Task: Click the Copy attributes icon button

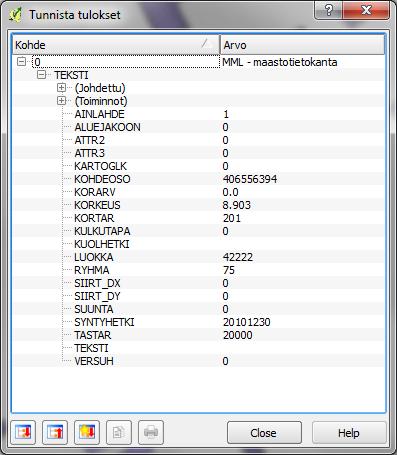Action: click(x=119, y=433)
